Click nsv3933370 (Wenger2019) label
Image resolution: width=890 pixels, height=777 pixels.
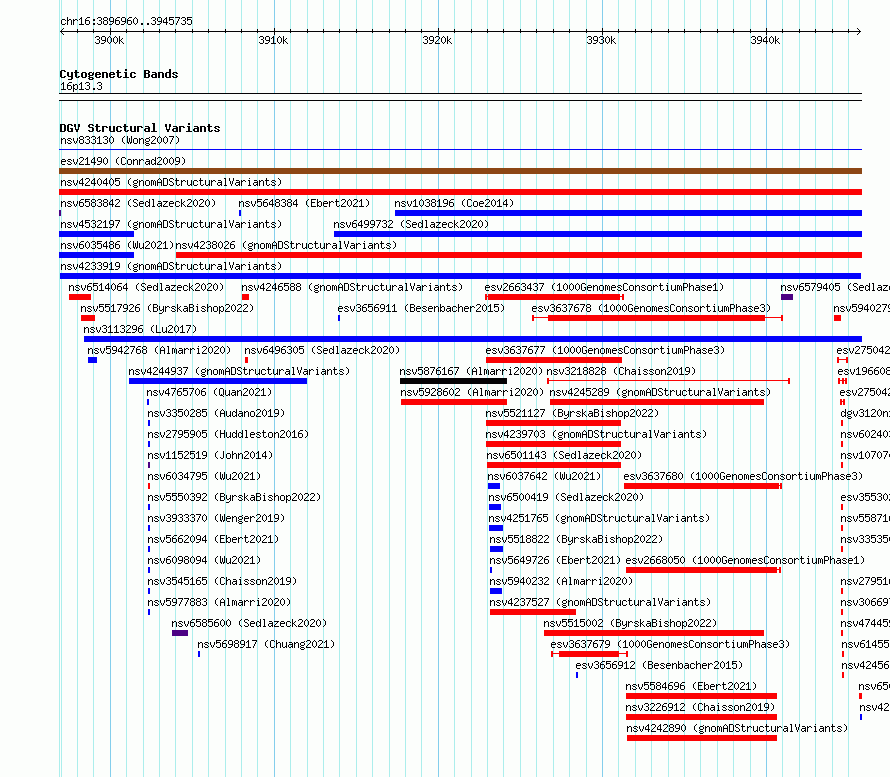coord(216,518)
